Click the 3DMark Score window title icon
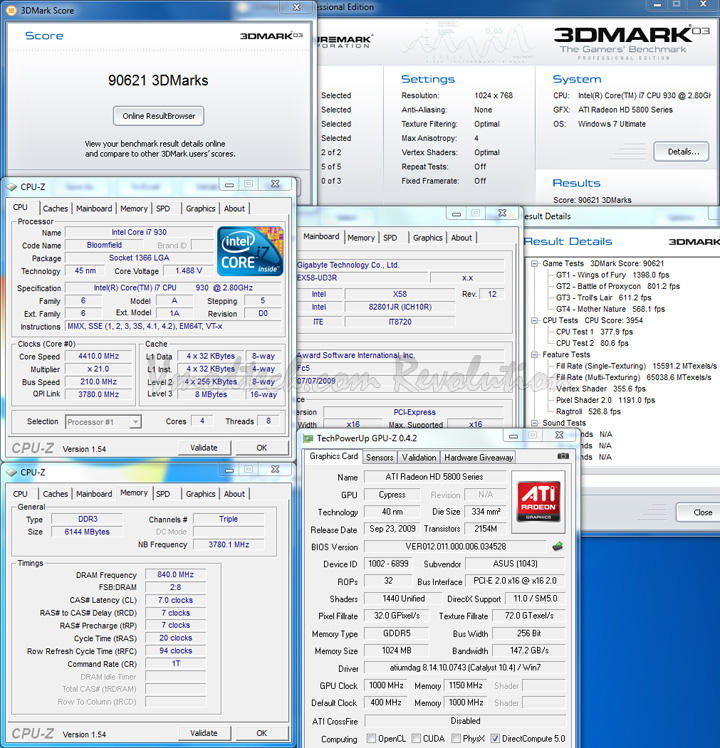 point(11,10)
